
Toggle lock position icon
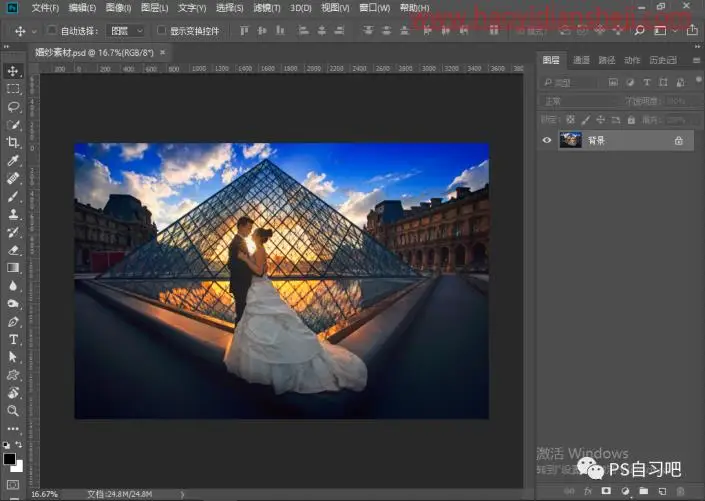(x=600, y=120)
